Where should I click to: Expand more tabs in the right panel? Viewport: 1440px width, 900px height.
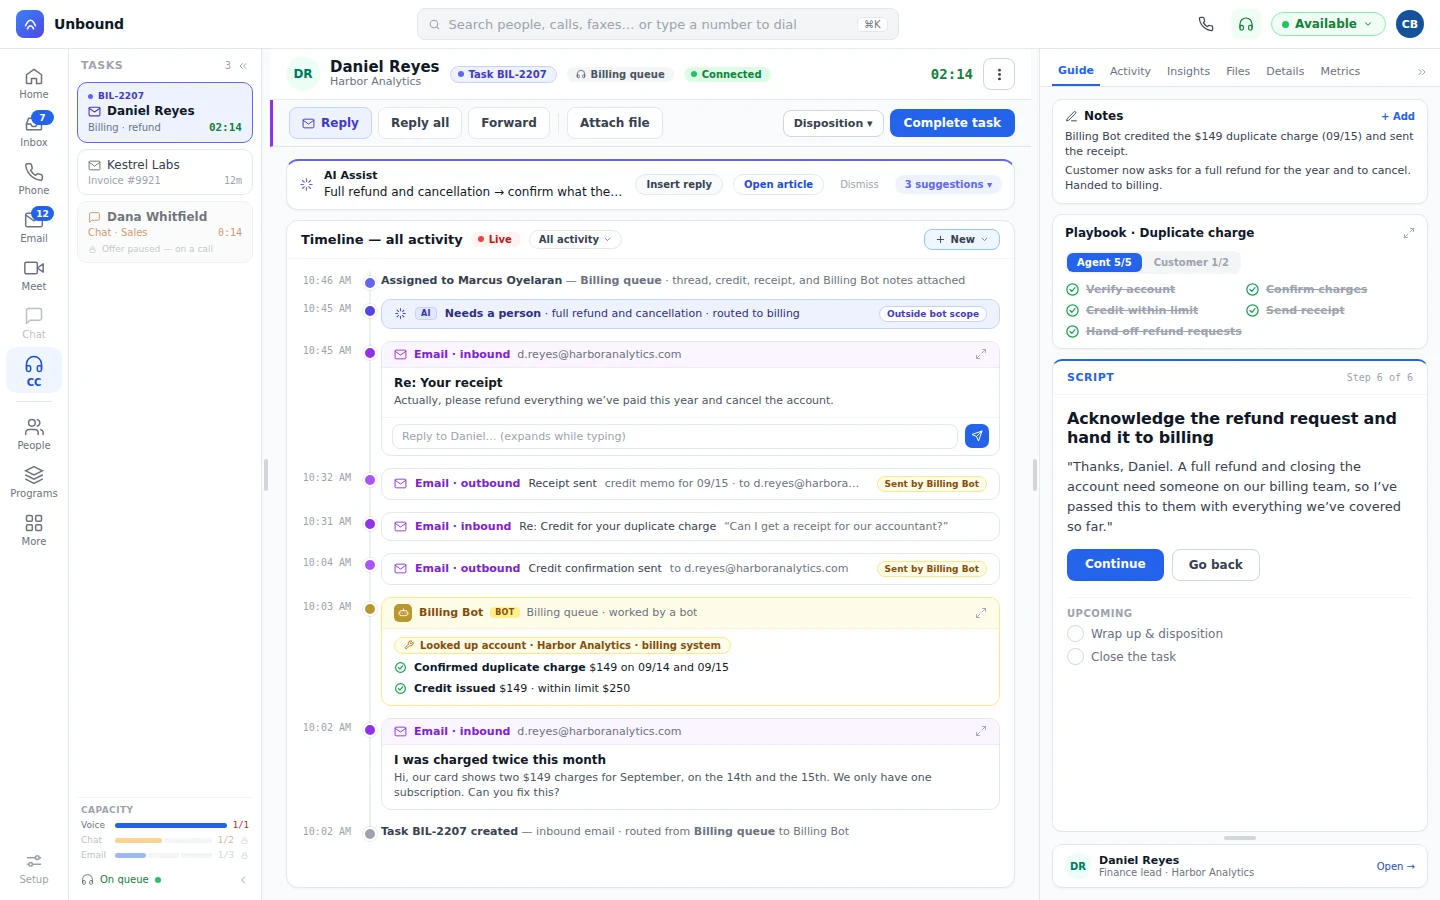point(1421,72)
